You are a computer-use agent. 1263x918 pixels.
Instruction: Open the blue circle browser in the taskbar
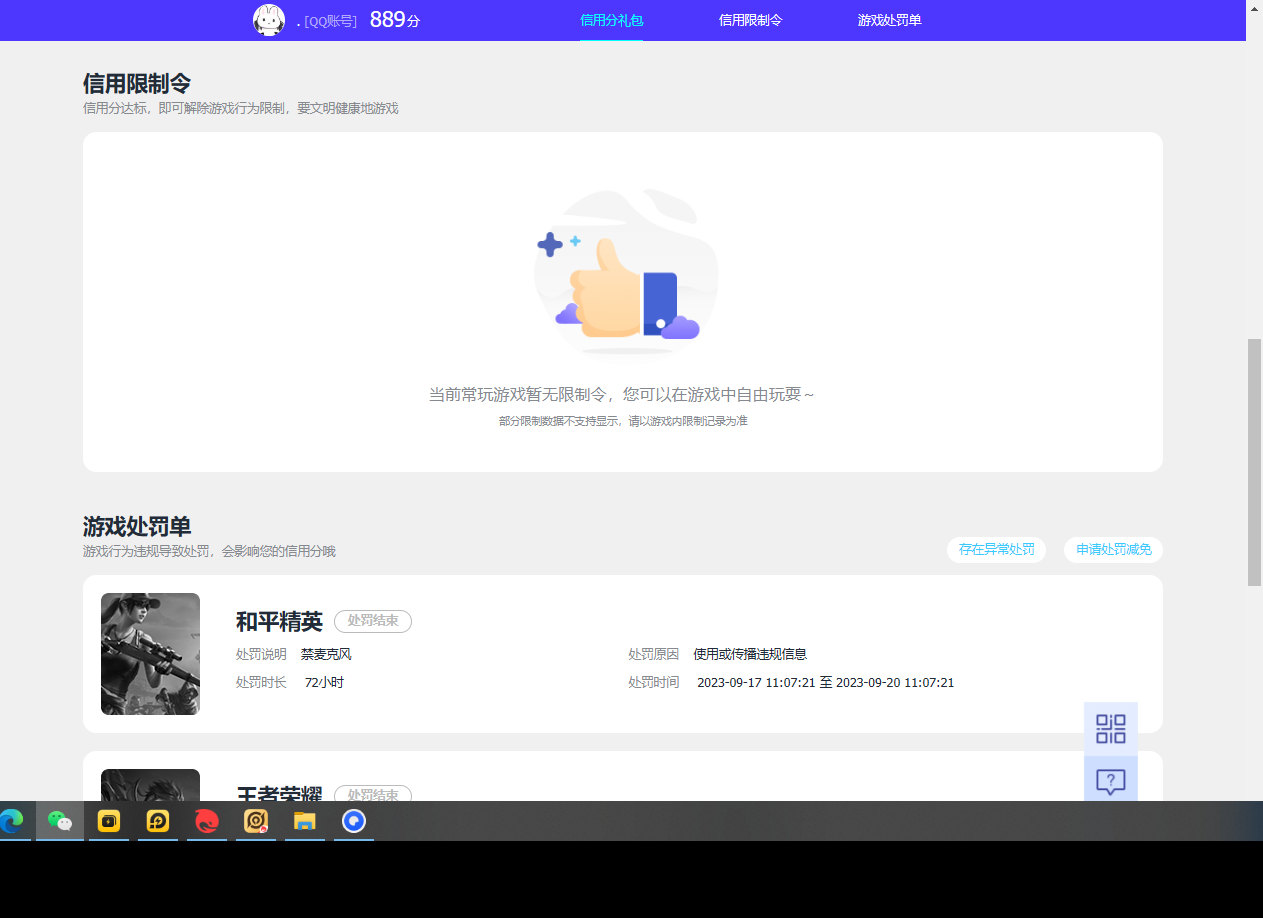pos(354,821)
